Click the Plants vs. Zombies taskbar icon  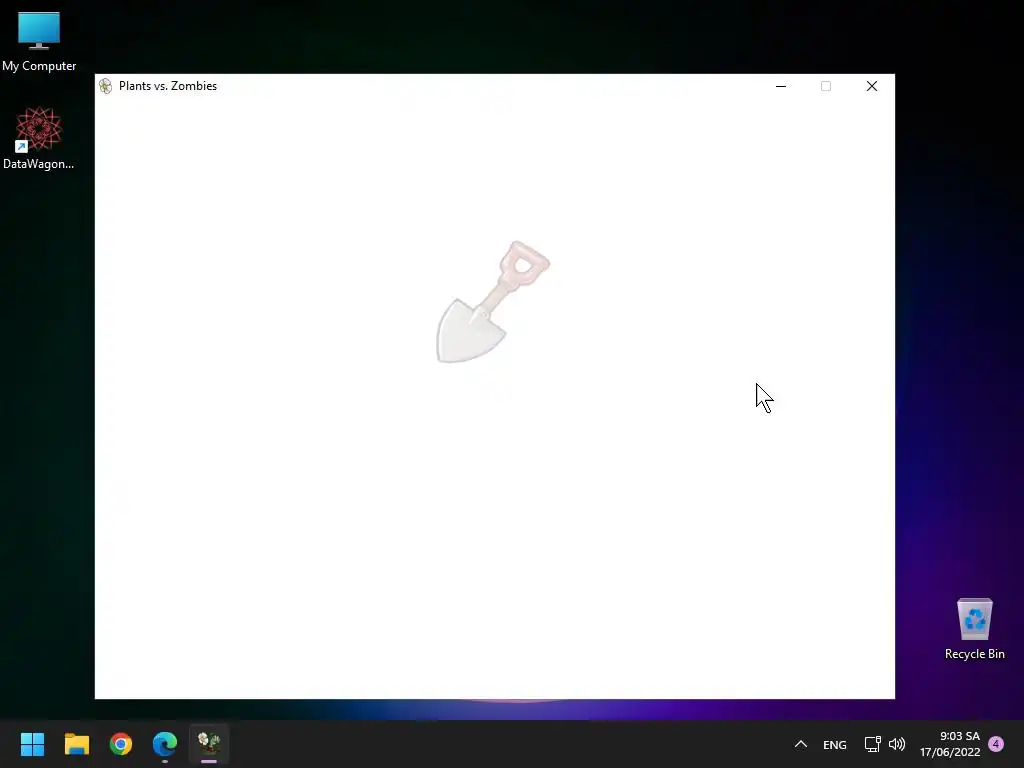[x=209, y=744]
